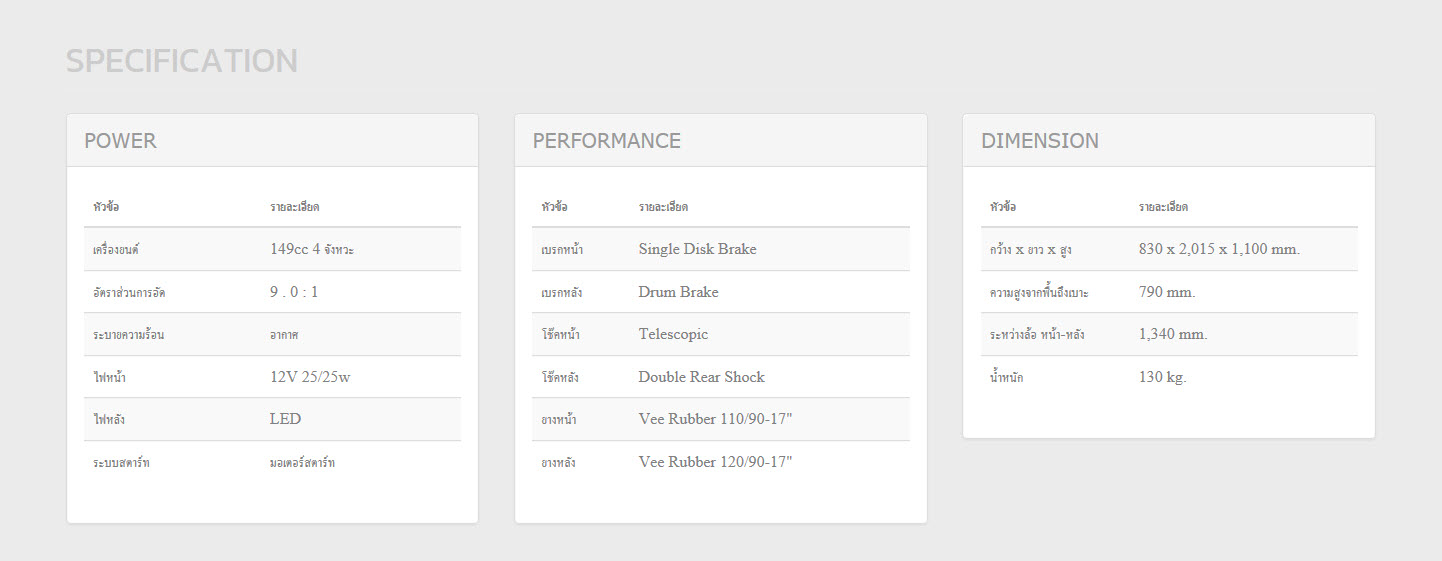Select the 12V 25/25w headlight row

(272, 377)
